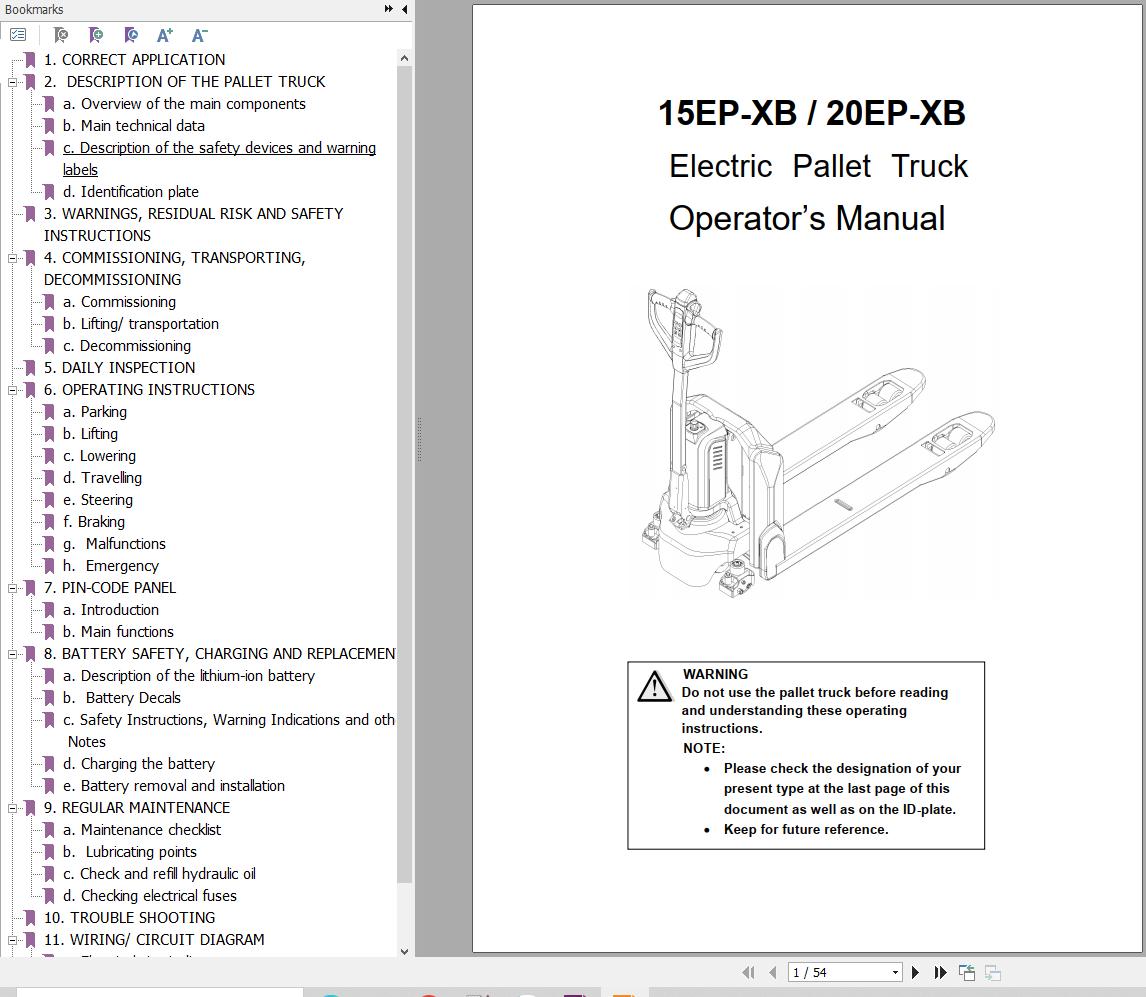The image size is (1146, 997).
Task: Open 'a. Overview of the main components'
Action: point(184,104)
